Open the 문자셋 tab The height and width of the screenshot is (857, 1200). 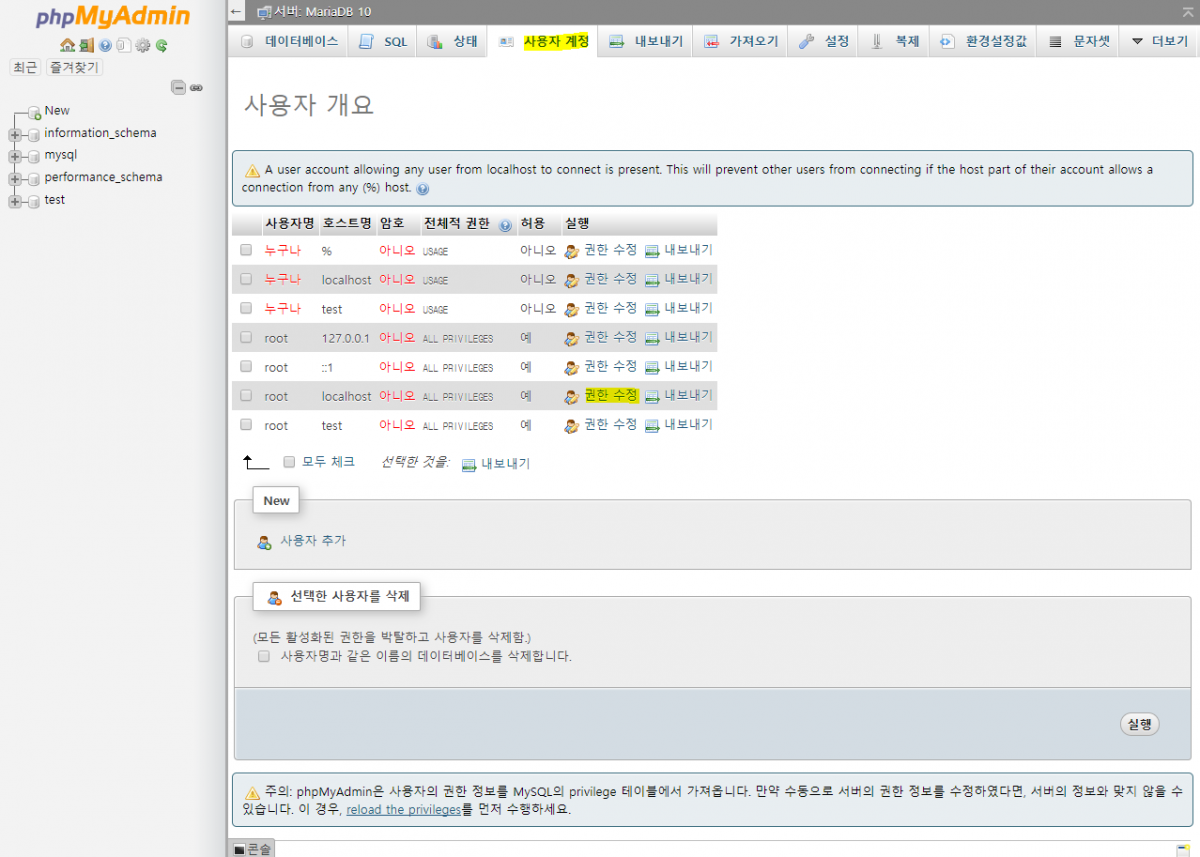click(x=1079, y=41)
